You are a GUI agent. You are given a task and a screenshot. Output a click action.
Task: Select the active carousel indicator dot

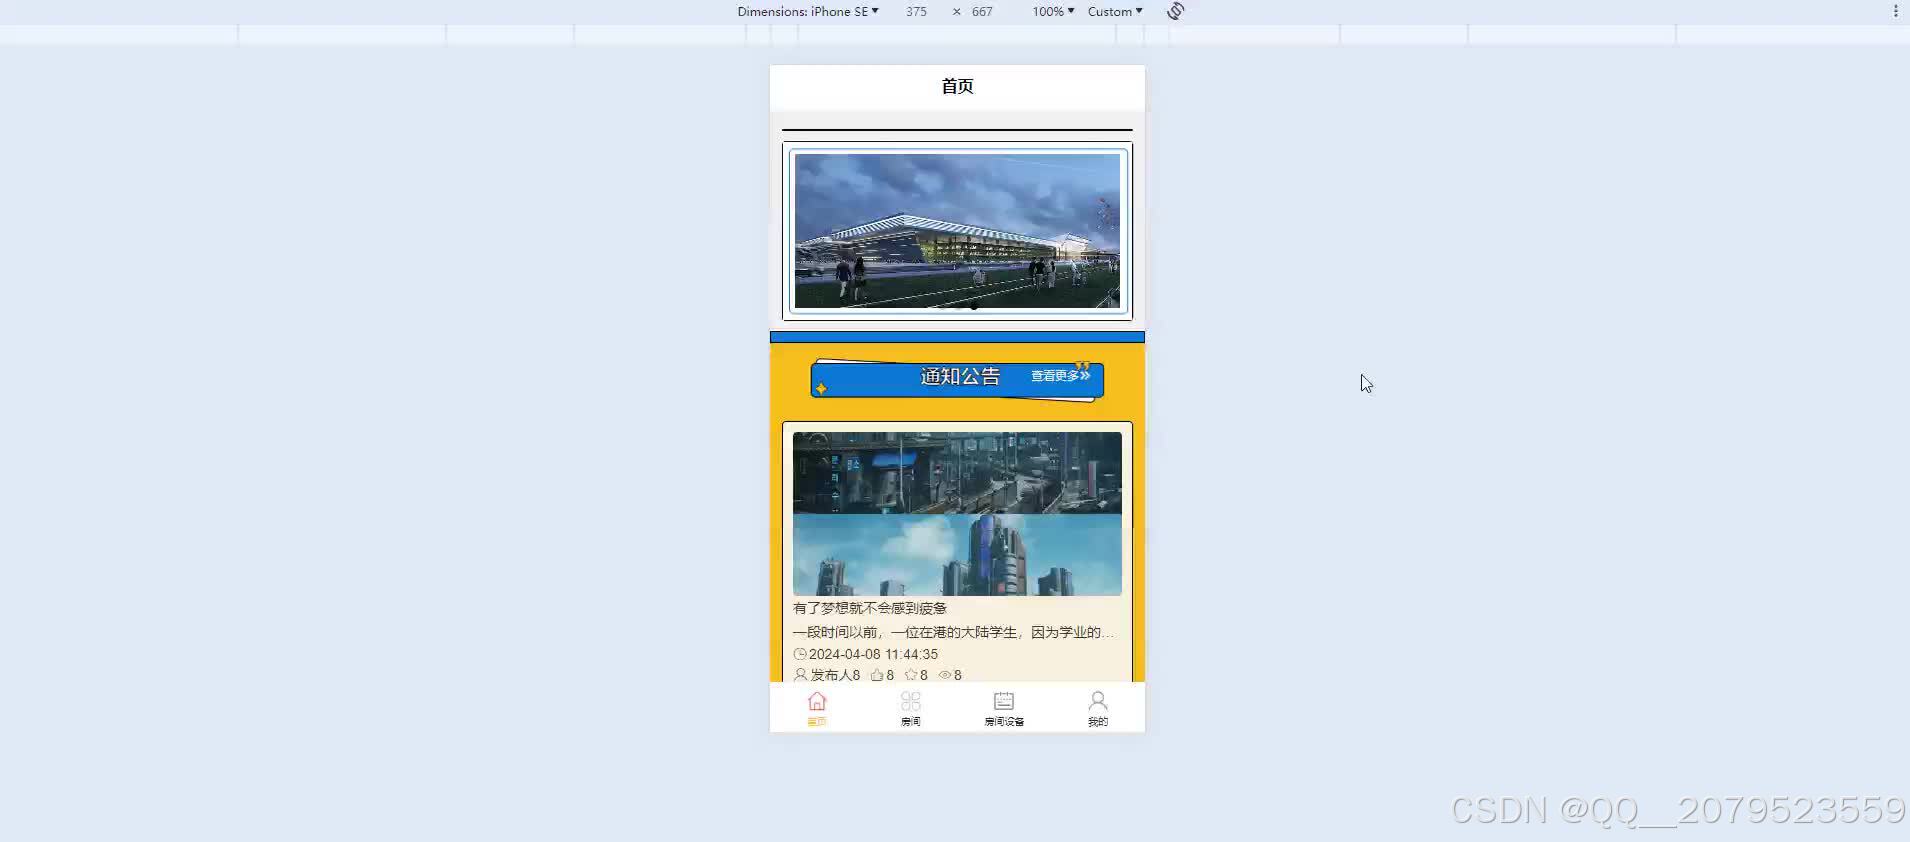pyautogui.click(x=974, y=306)
